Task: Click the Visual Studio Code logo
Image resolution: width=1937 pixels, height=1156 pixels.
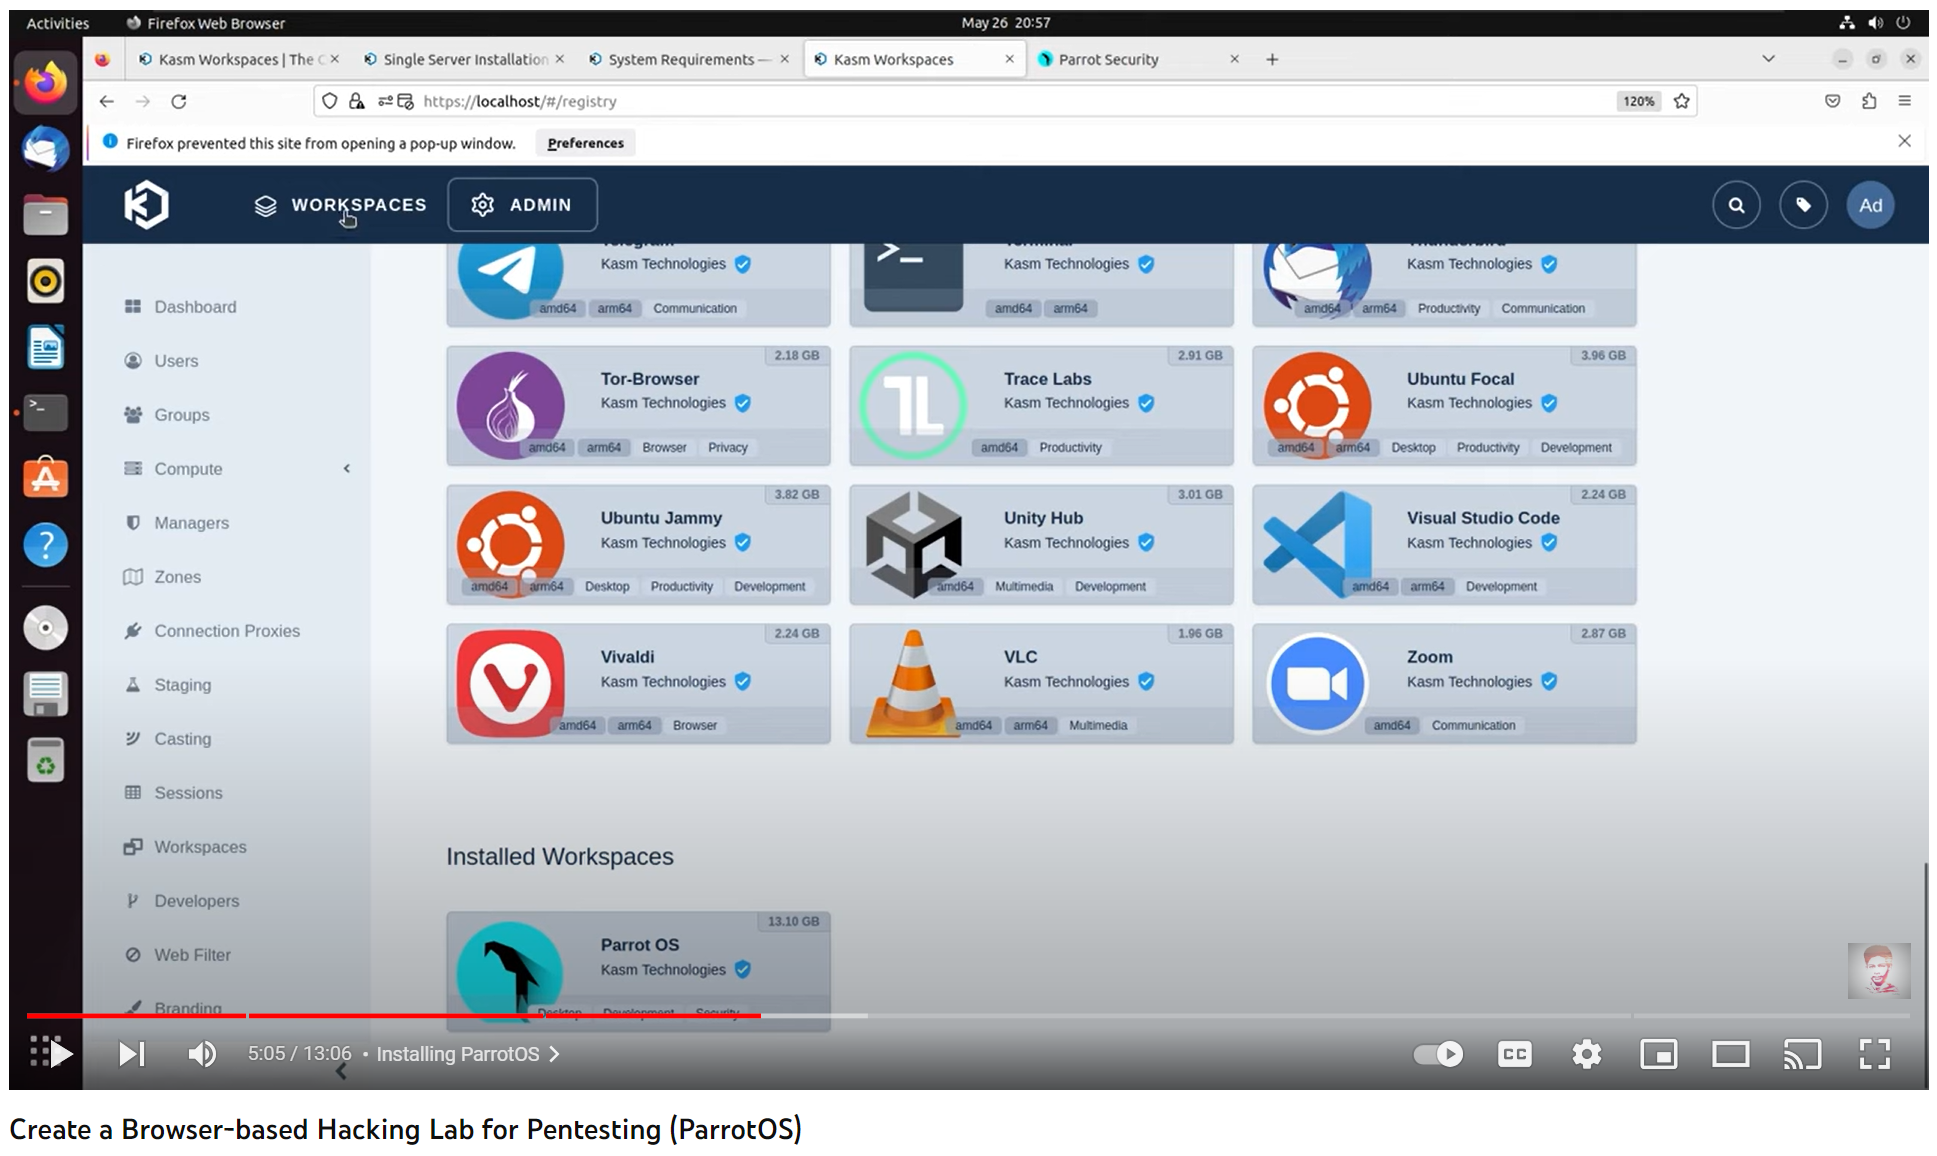Action: click(x=1317, y=544)
